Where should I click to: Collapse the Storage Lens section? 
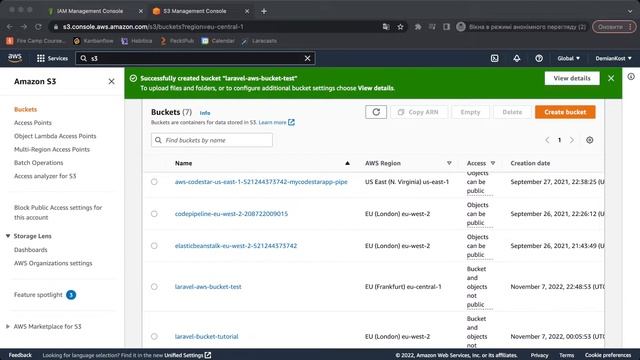(x=8, y=236)
